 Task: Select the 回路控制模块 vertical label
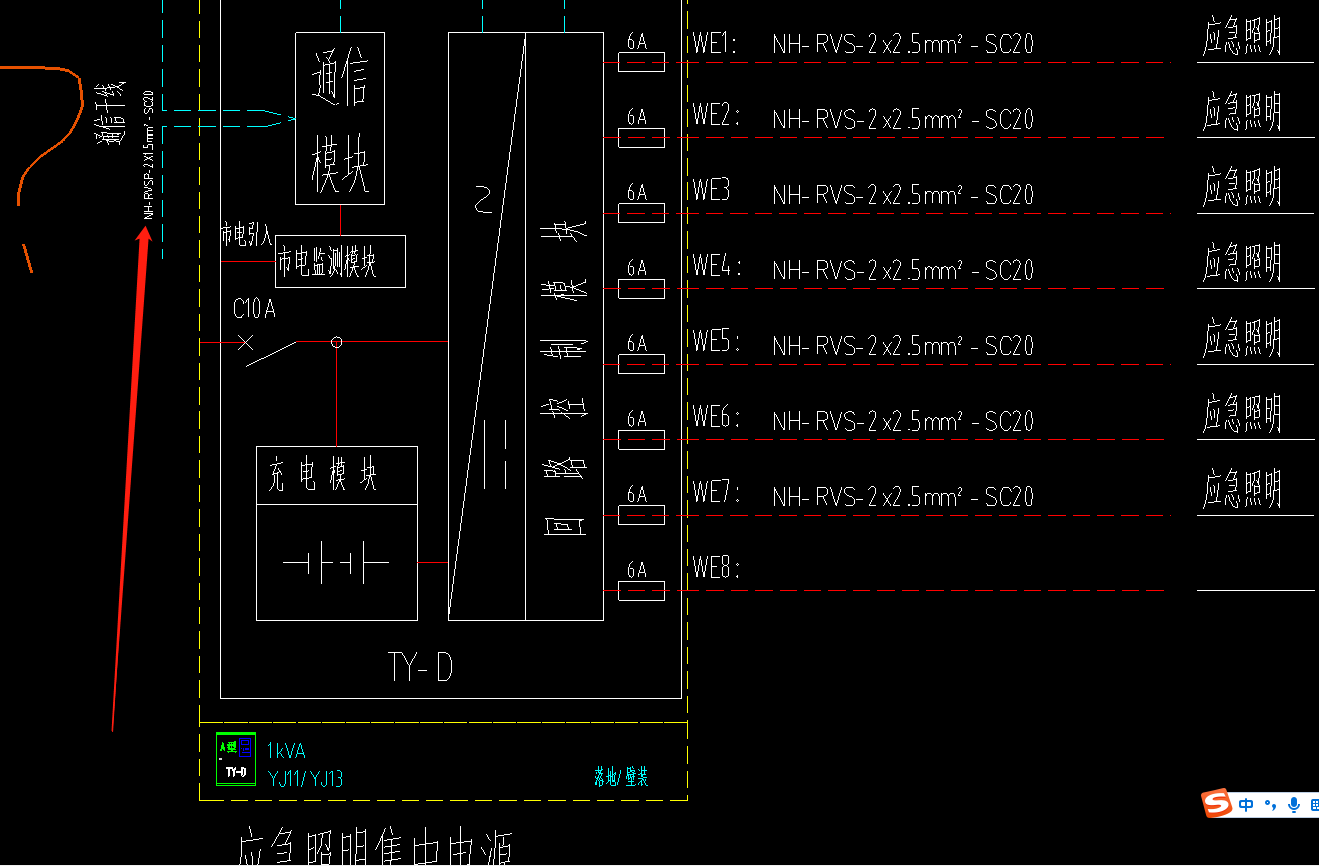click(x=565, y=378)
